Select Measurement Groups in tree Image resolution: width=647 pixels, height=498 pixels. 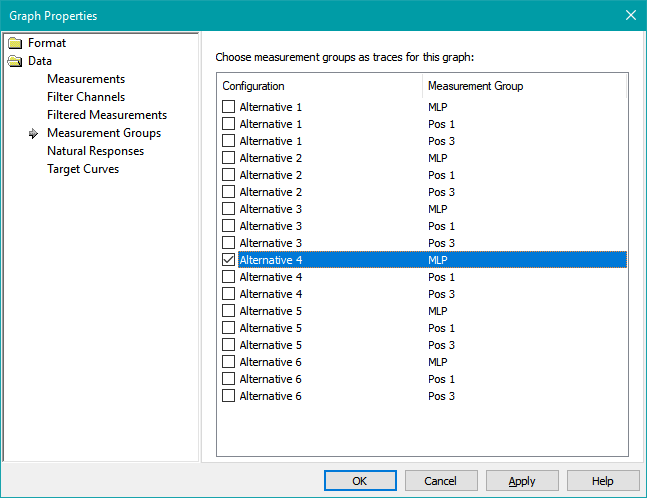point(104,133)
